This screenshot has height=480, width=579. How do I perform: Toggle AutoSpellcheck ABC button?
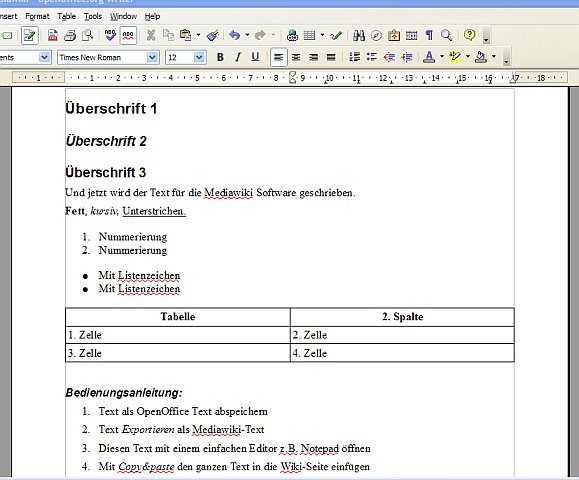[128, 35]
